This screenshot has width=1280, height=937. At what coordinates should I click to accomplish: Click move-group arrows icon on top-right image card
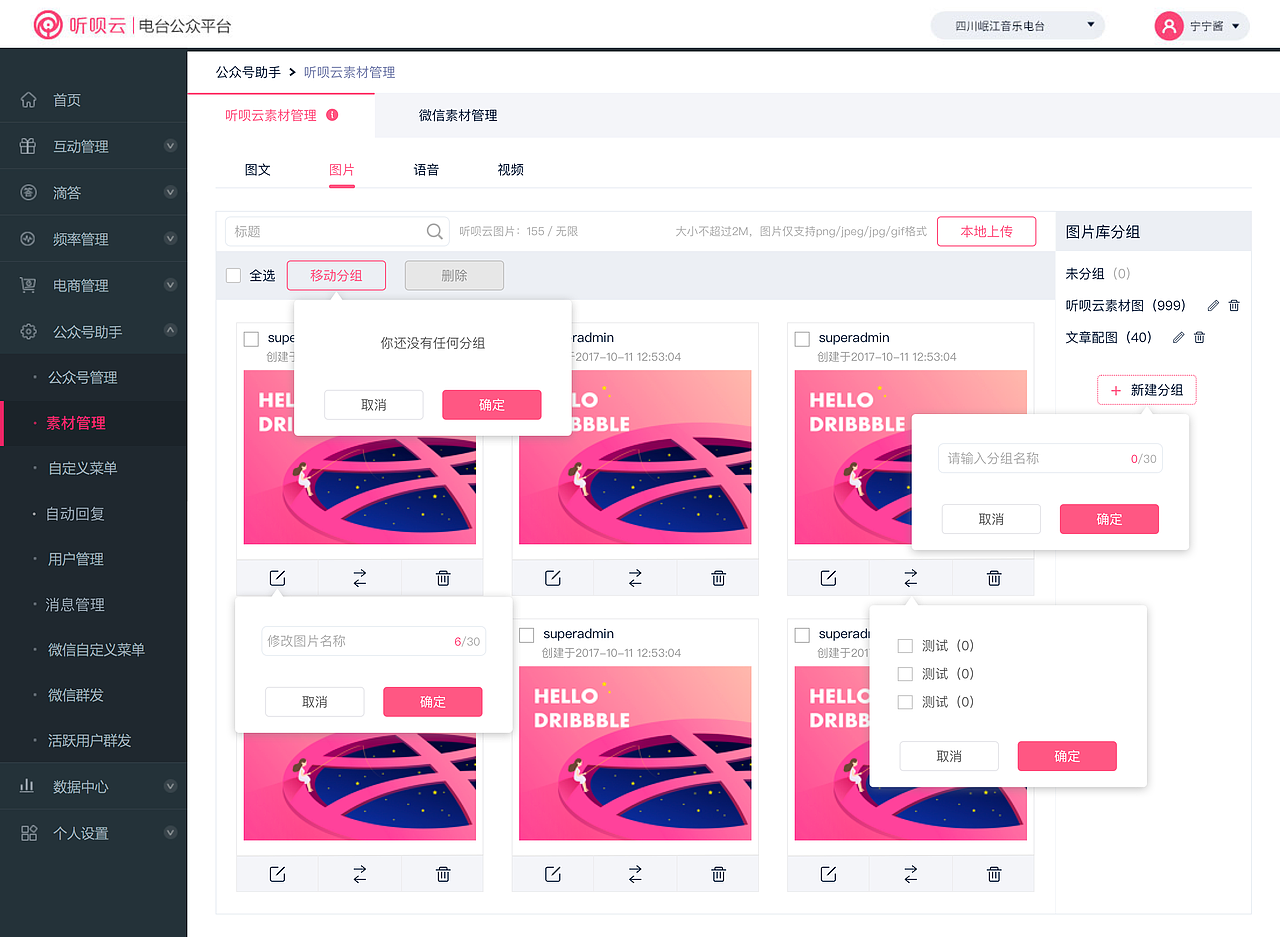click(911, 578)
